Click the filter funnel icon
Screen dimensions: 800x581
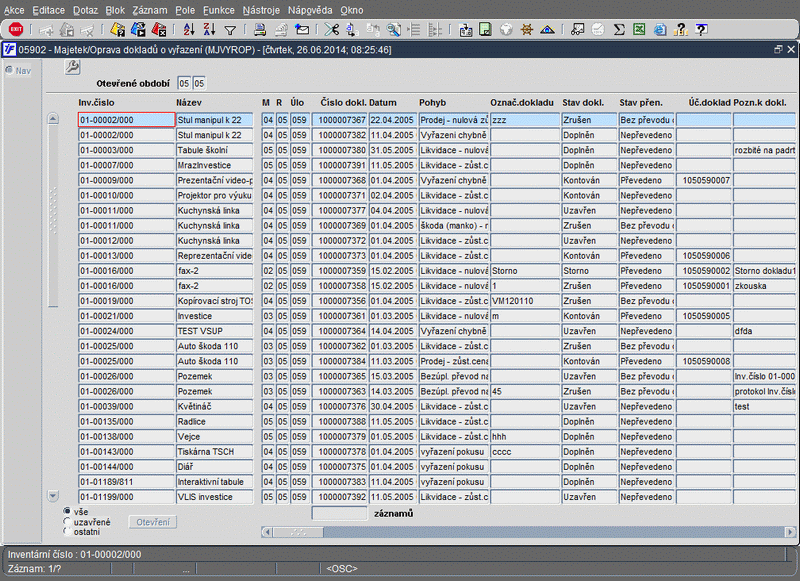coord(231,30)
